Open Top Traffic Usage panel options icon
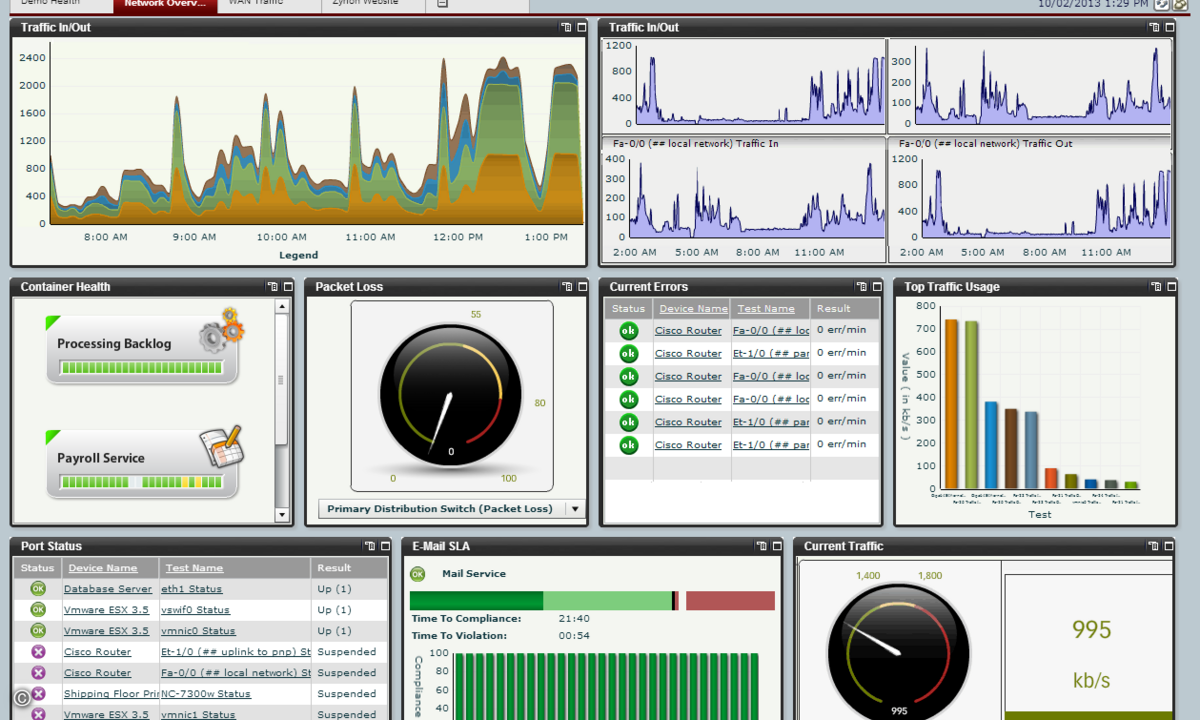The image size is (1200, 720). point(1155,287)
